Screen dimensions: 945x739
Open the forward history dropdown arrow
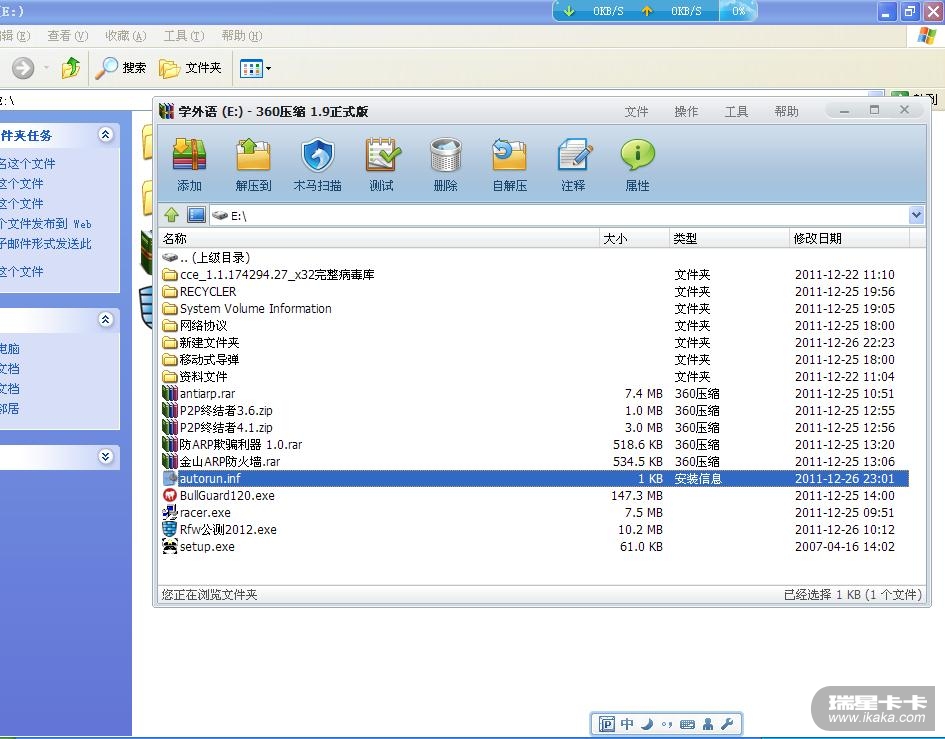click(x=46, y=68)
